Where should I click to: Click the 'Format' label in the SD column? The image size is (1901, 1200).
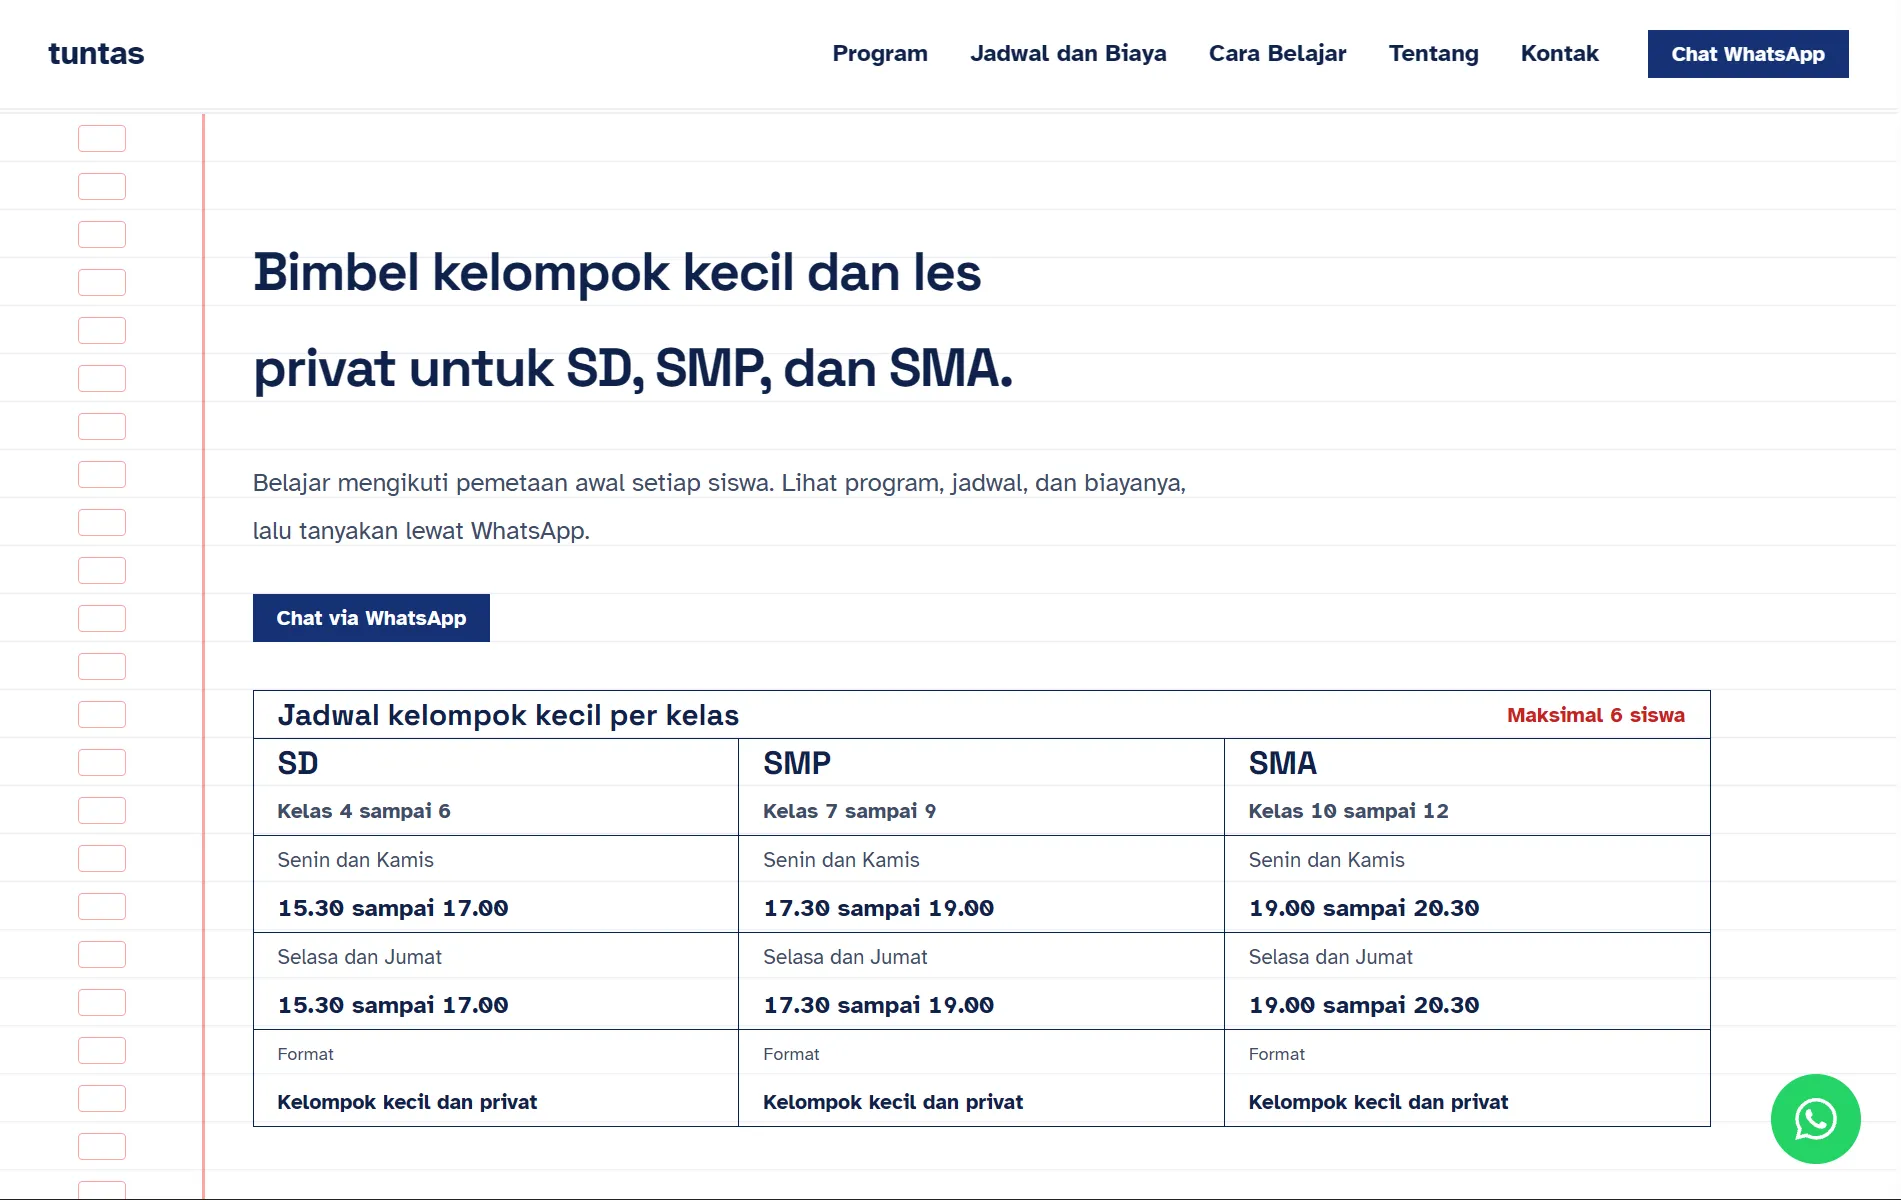point(306,1054)
